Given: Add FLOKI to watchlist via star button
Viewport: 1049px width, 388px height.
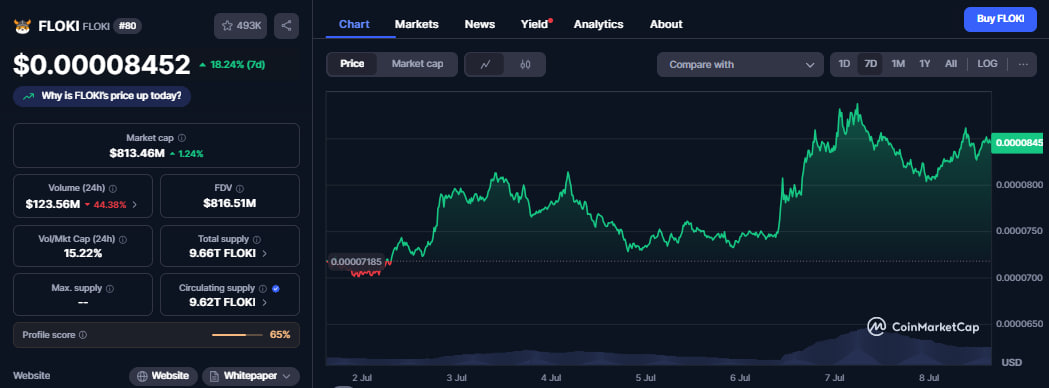Looking at the screenshot, I should click(240, 26).
